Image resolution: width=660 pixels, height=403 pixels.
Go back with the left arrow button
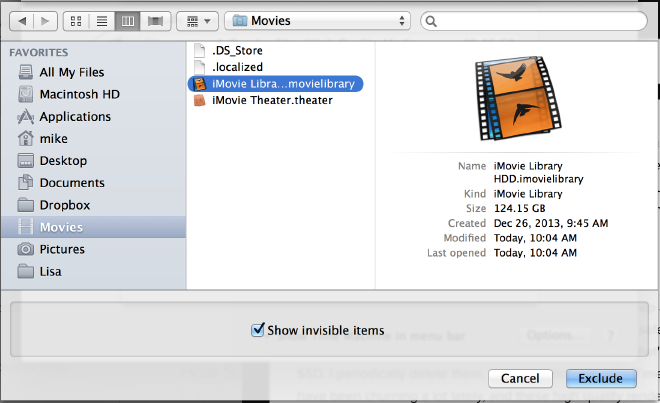[x=21, y=21]
